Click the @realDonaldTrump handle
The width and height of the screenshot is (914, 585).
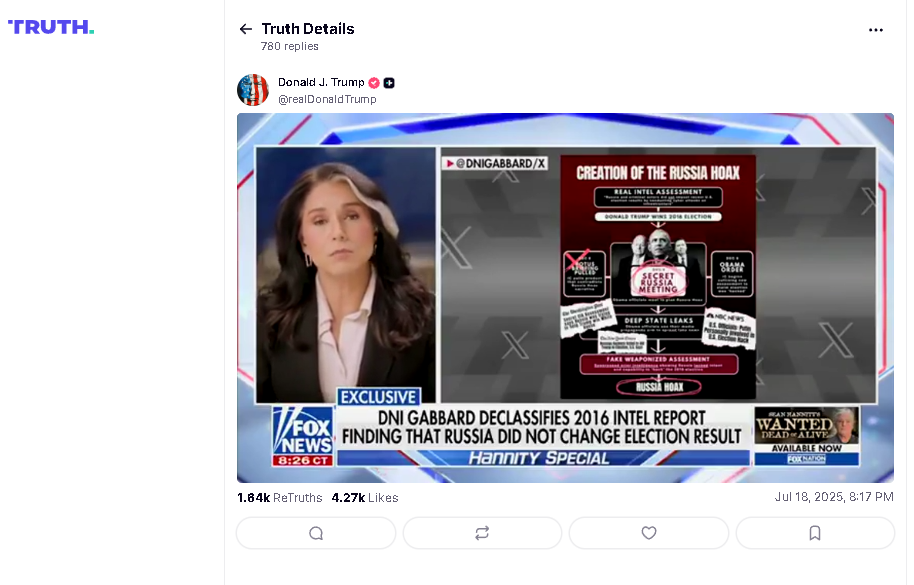(327, 99)
